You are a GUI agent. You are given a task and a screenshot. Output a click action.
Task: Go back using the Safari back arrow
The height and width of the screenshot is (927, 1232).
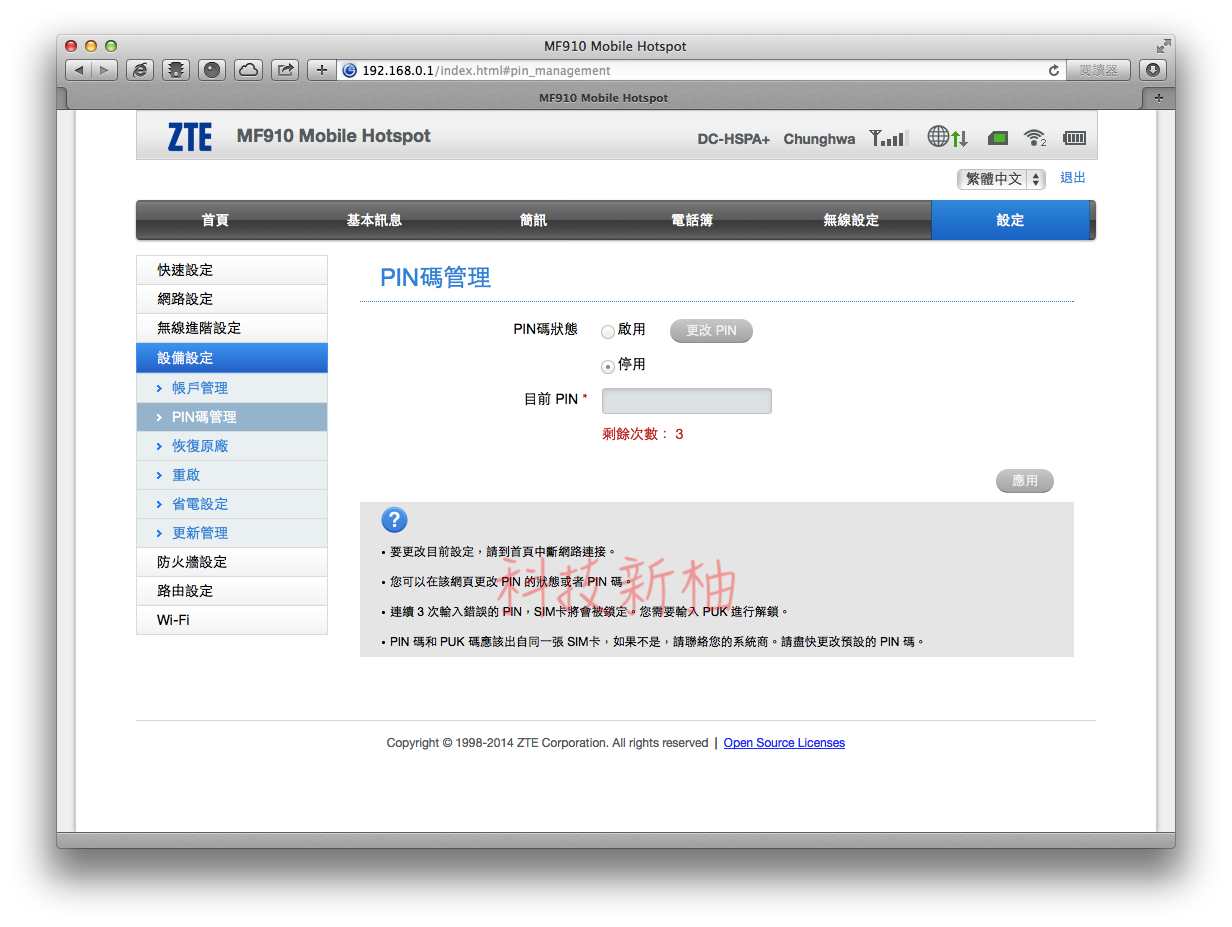coord(79,70)
